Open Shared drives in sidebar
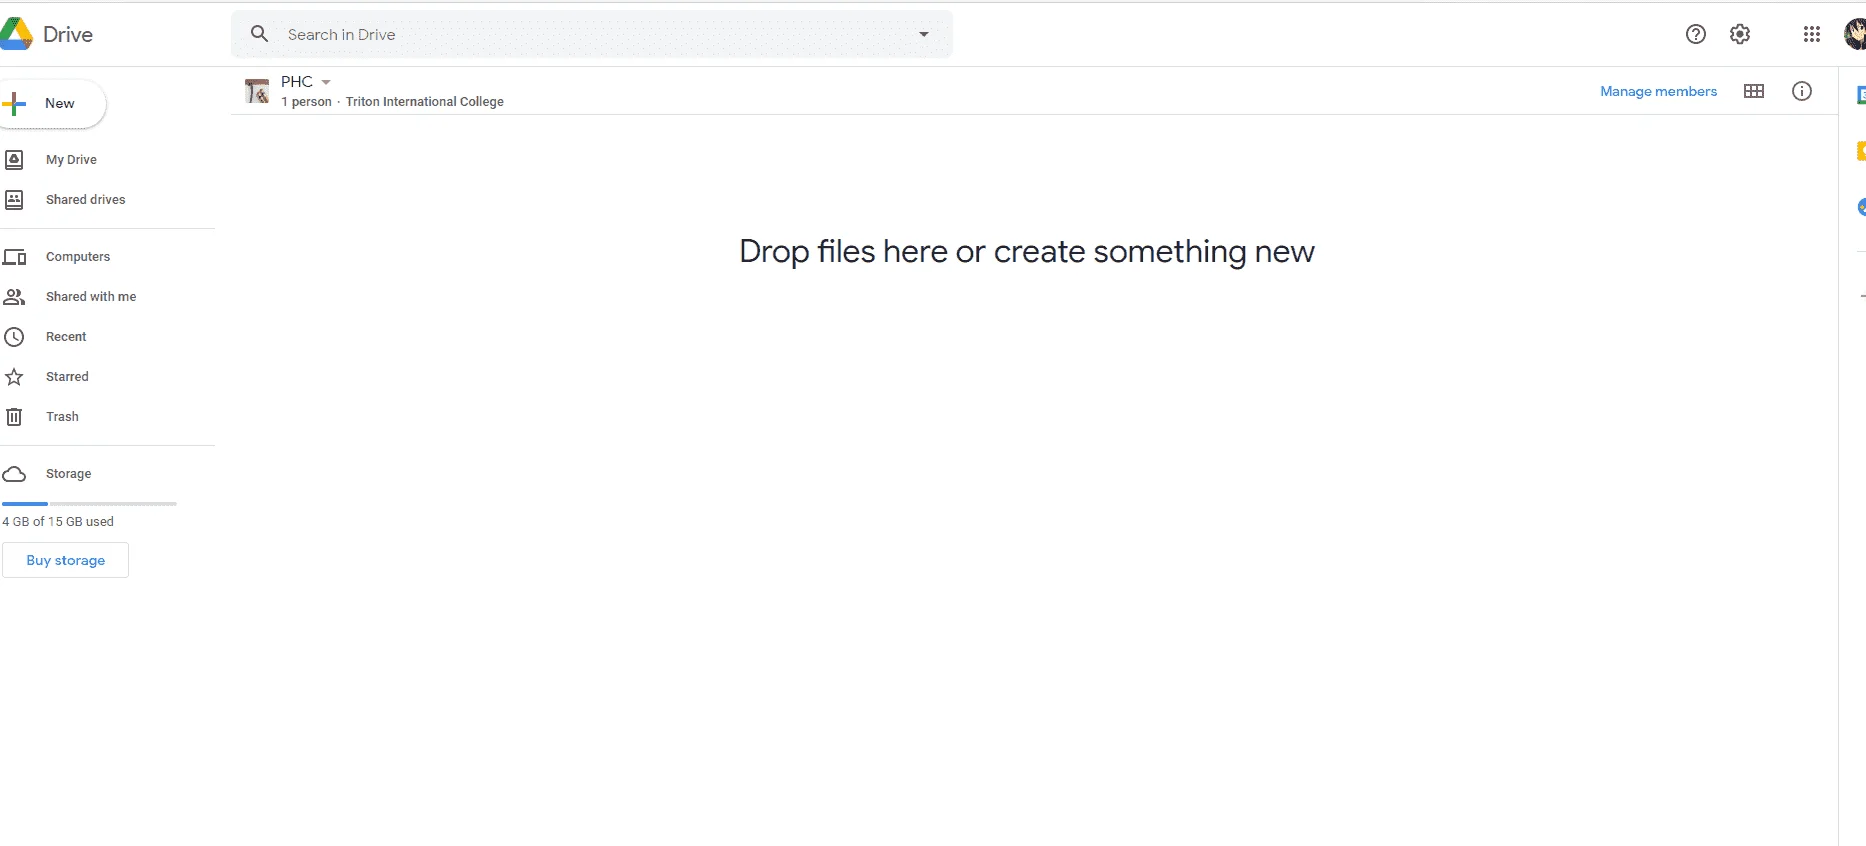This screenshot has height=846, width=1866. [86, 199]
